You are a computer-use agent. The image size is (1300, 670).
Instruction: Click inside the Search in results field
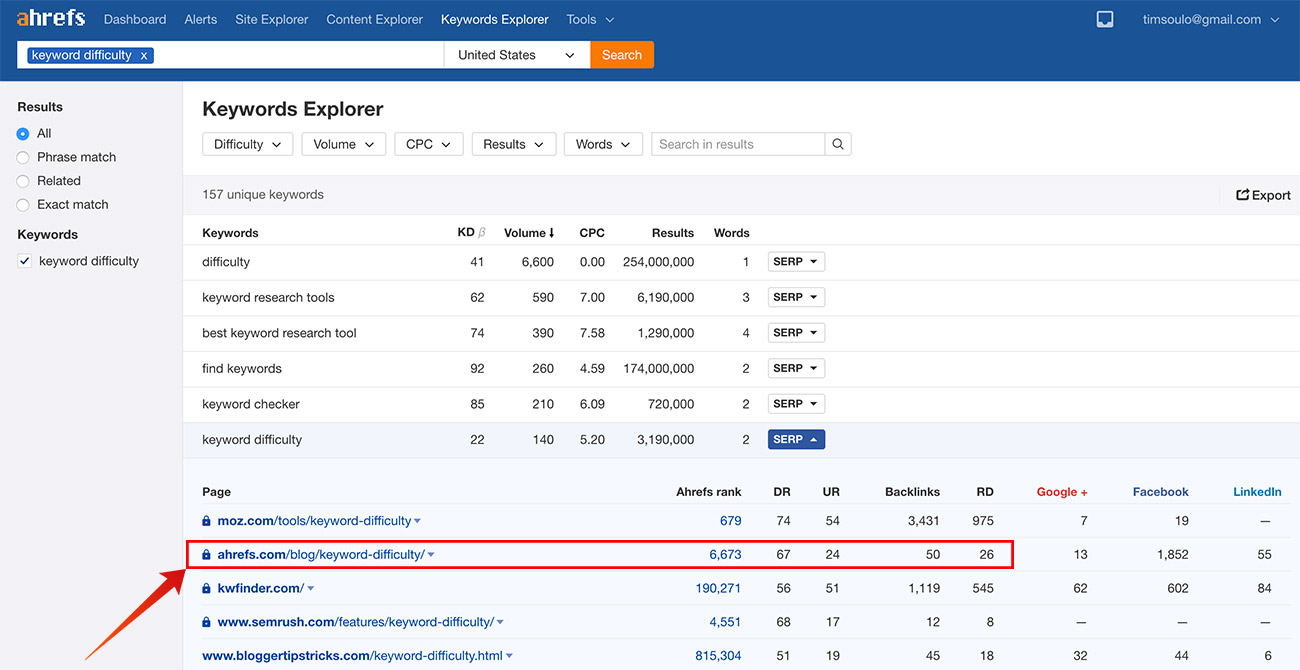pos(737,144)
